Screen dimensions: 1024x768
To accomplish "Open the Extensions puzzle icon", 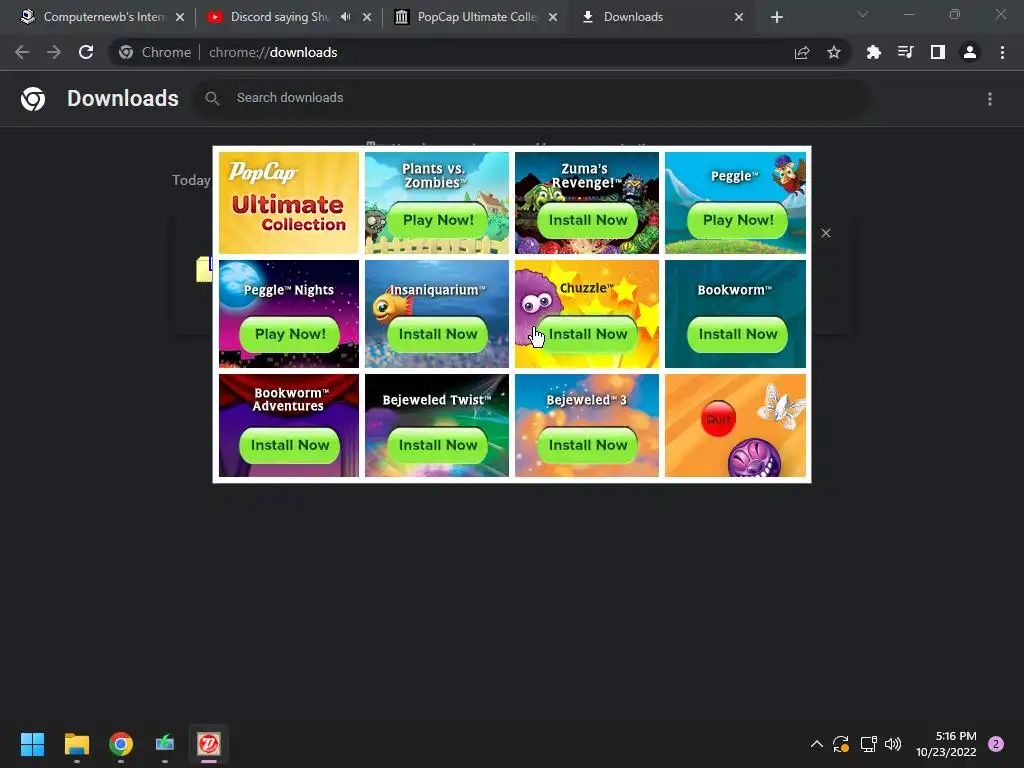I will [x=874, y=52].
